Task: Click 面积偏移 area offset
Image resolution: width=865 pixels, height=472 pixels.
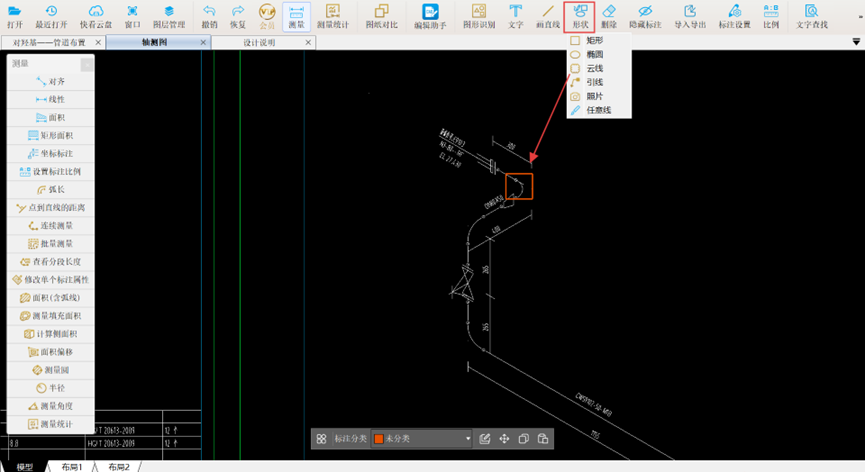Action: point(51,352)
